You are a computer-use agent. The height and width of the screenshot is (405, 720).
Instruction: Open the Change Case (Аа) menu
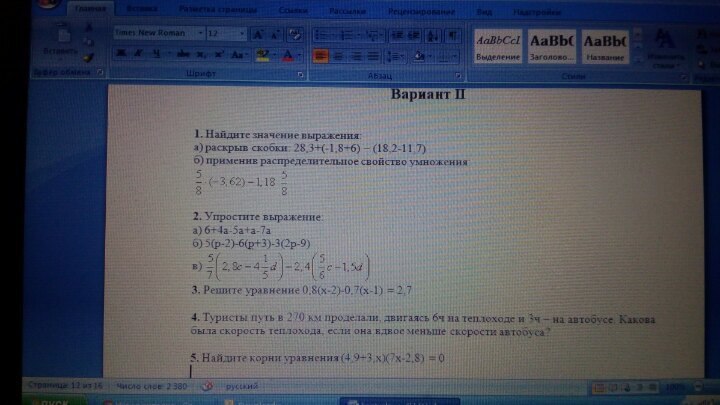tap(238, 55)
